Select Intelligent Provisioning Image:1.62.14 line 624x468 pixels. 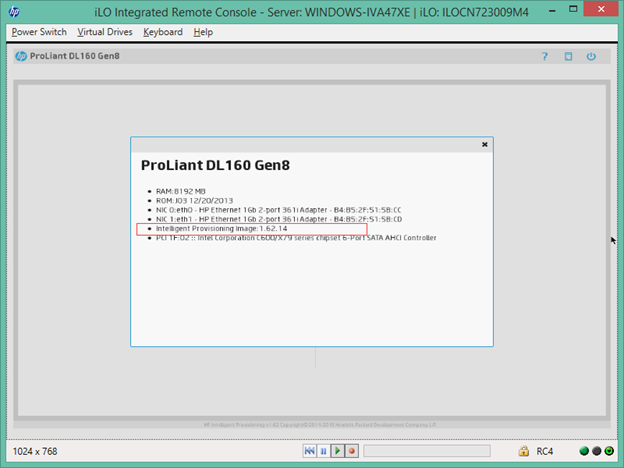(x=222, y=228)
